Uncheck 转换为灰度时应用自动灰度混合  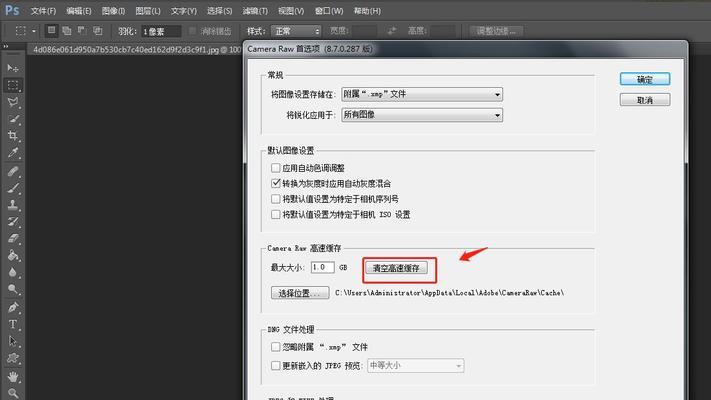coord(275,183)
